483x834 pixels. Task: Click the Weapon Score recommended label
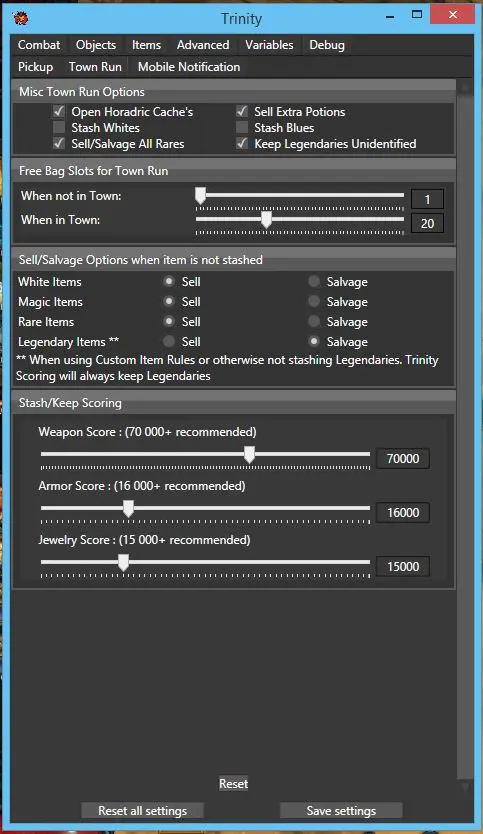(147, 432)
